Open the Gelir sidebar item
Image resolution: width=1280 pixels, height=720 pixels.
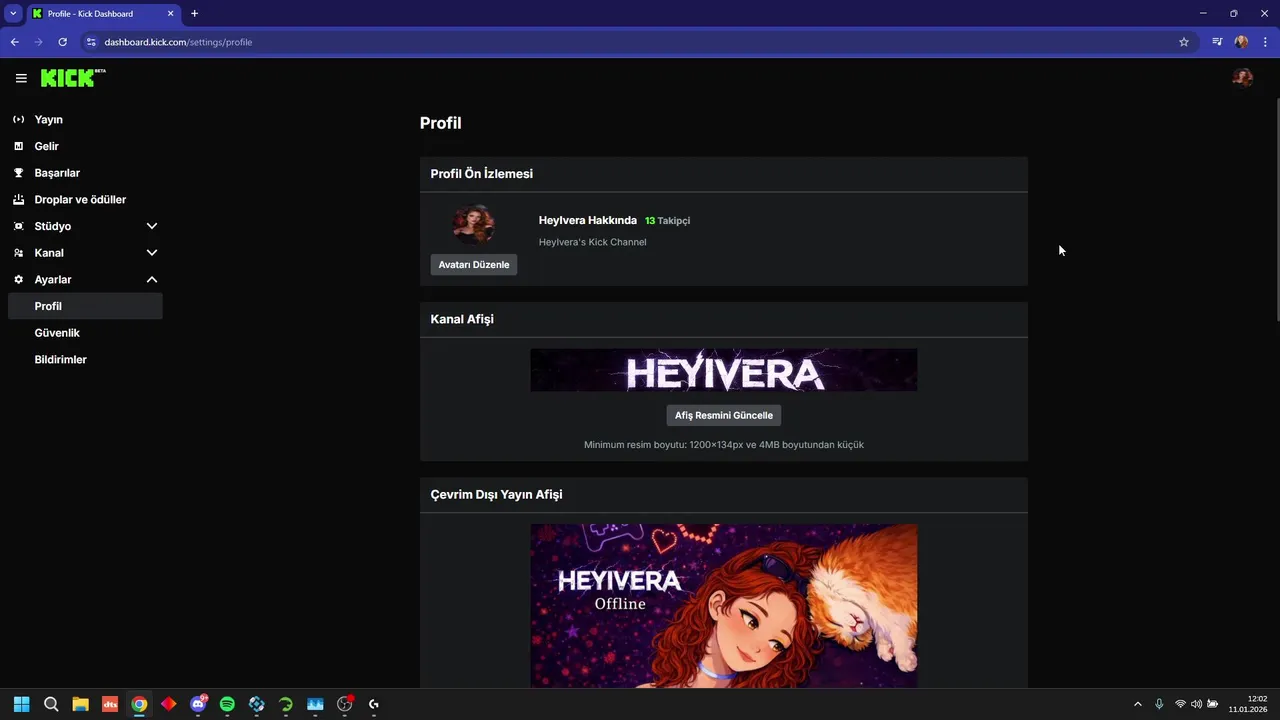46,146
